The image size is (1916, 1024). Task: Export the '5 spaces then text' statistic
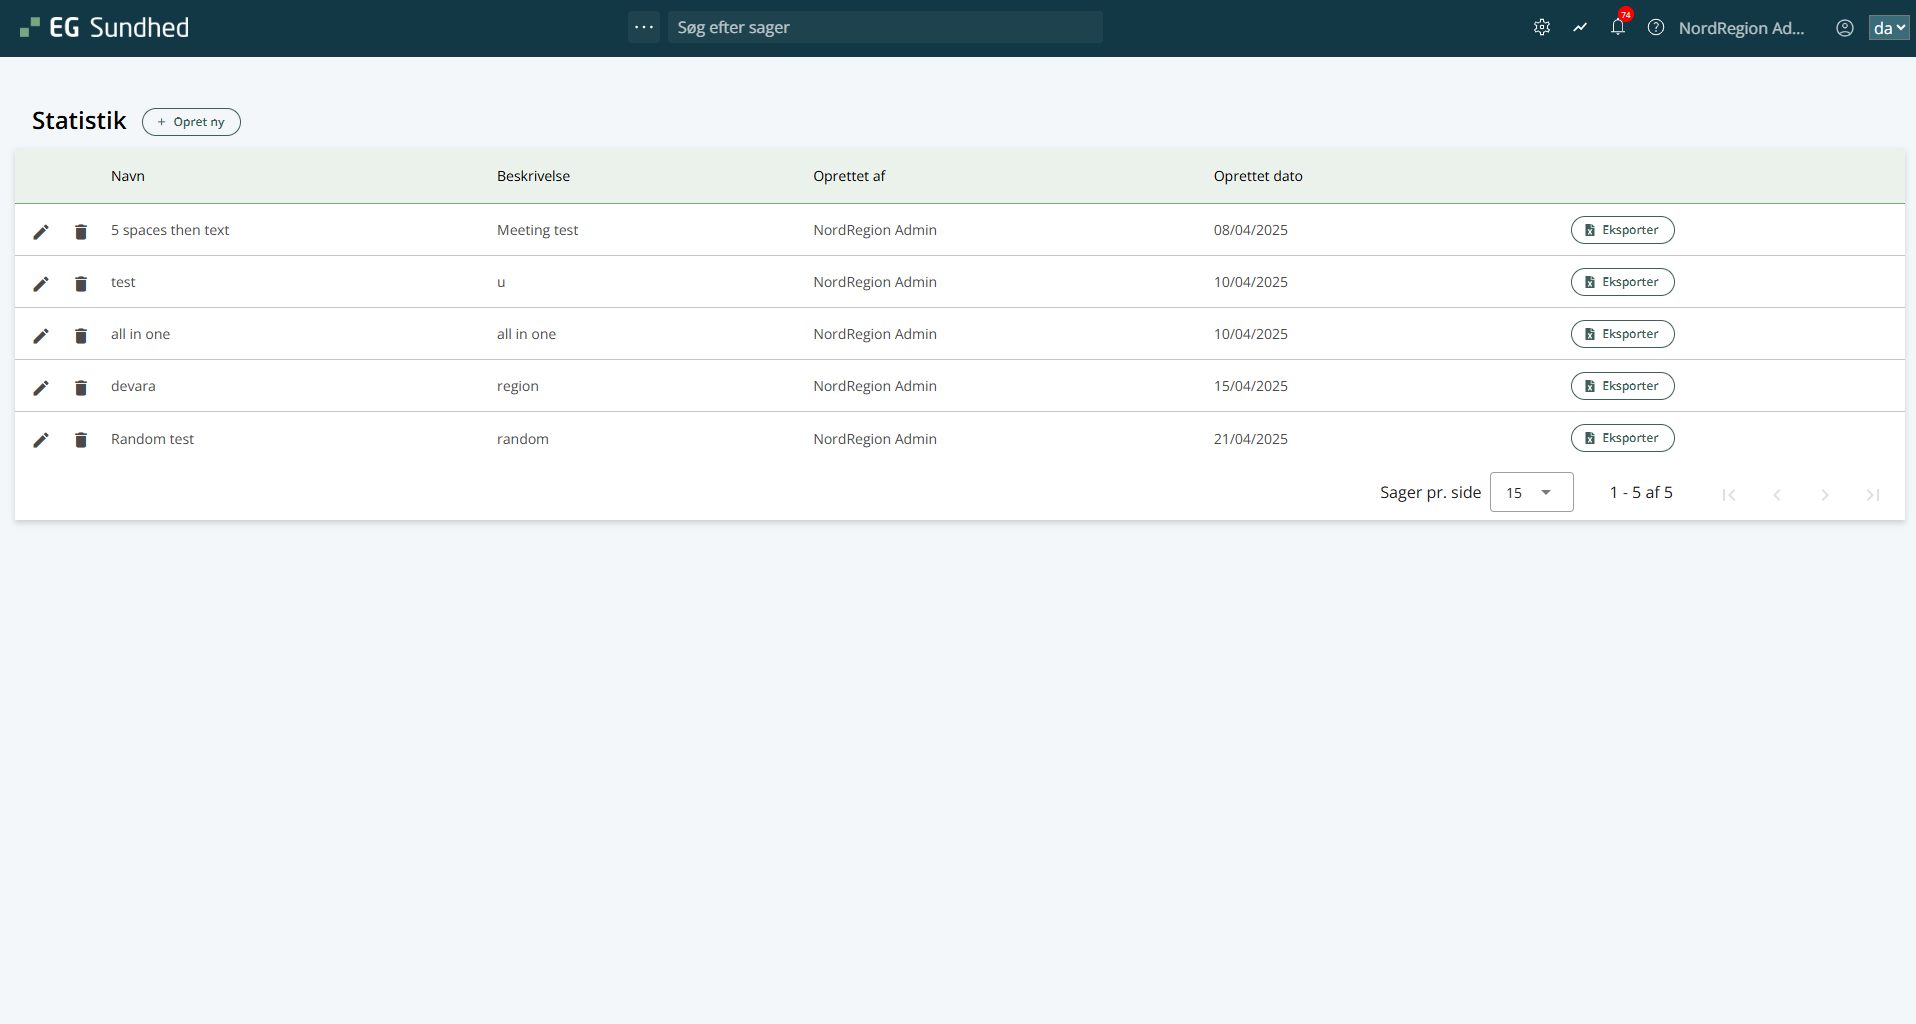[x=1622, y=230]
